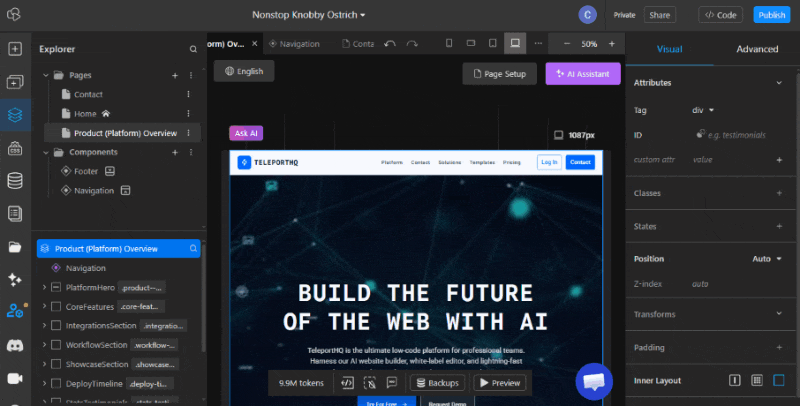This screenshot has height=406, width=800.
Task: Toggle the DeployTimeline layer checkbox
Action: pos(56,384)
